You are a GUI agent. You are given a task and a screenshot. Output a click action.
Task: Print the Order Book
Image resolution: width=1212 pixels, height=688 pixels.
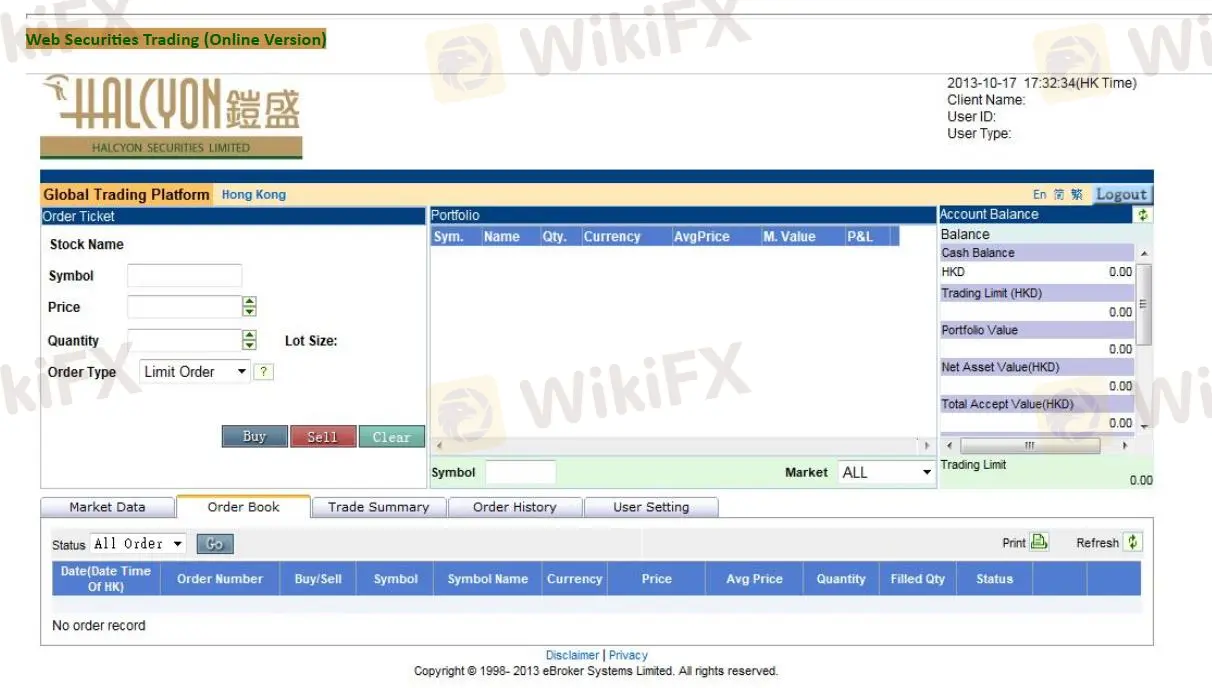click(x=1039, y=542)
